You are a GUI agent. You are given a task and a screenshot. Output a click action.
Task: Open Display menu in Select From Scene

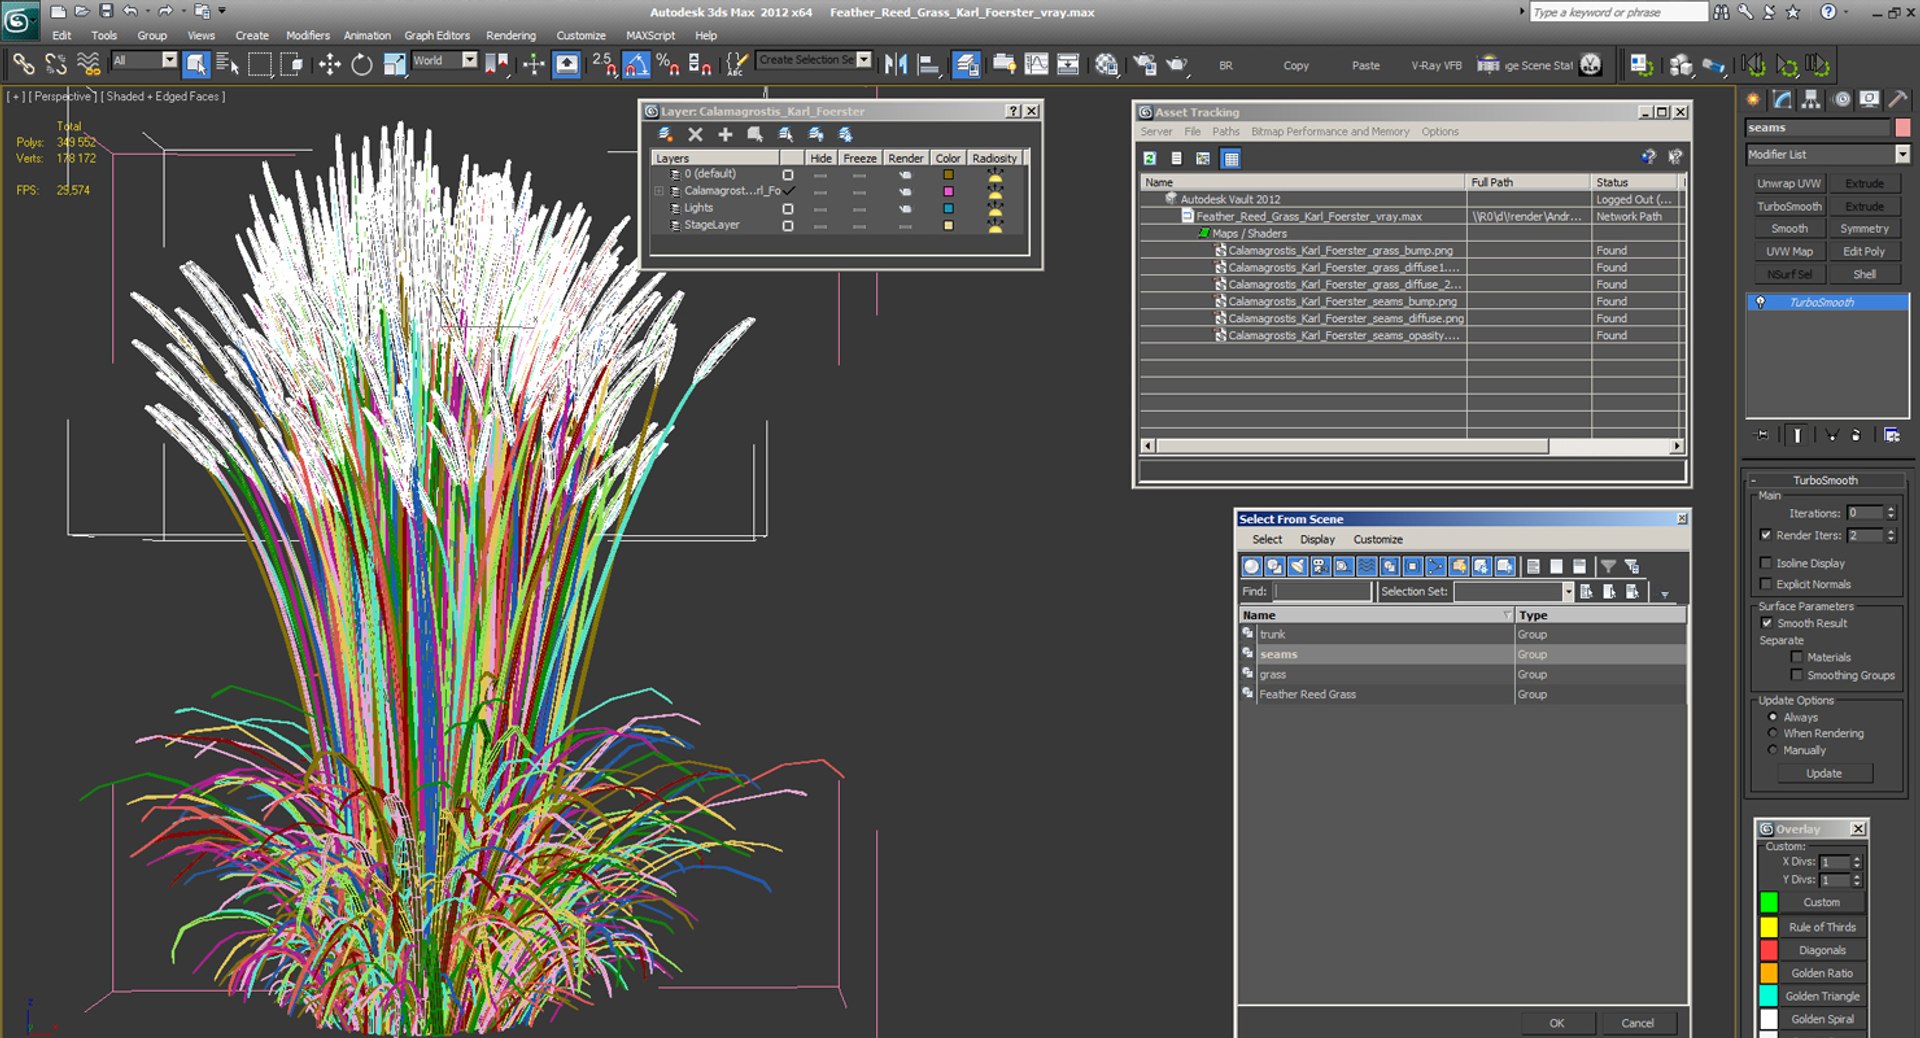coord(1317,539)
